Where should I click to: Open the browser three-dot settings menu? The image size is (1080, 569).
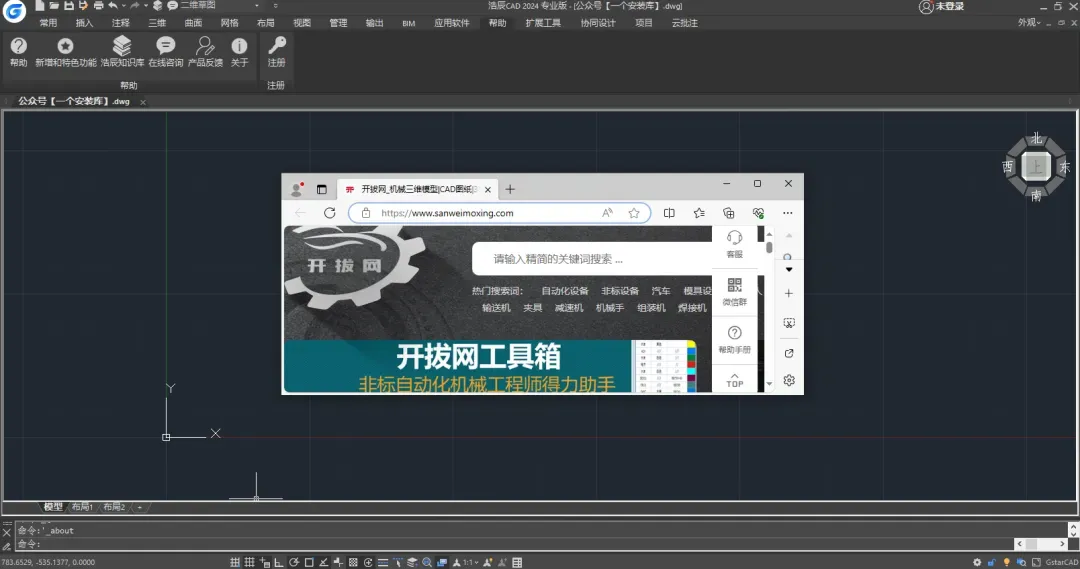click(788, 213)
